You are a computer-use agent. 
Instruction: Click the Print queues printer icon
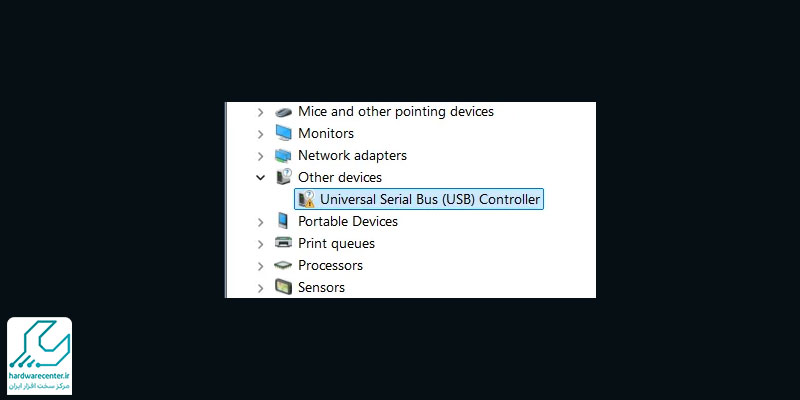[x=283, y=243]
